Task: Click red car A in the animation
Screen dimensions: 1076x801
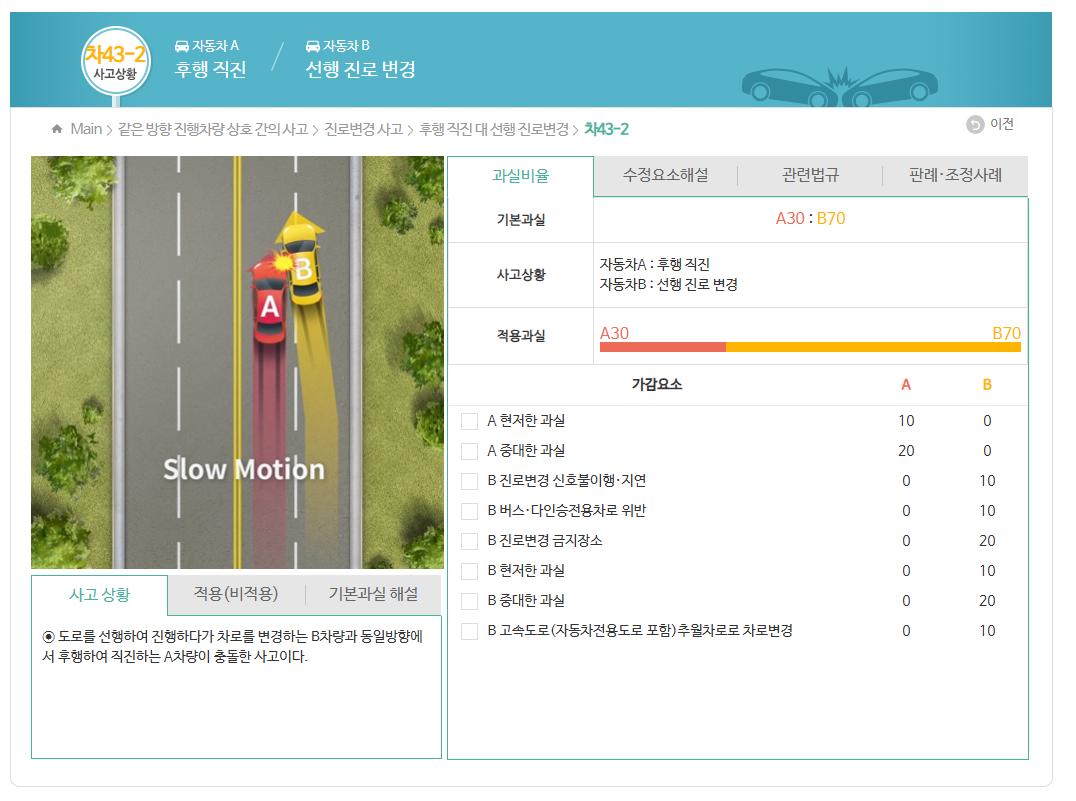Action: click(x=268, y=303)
